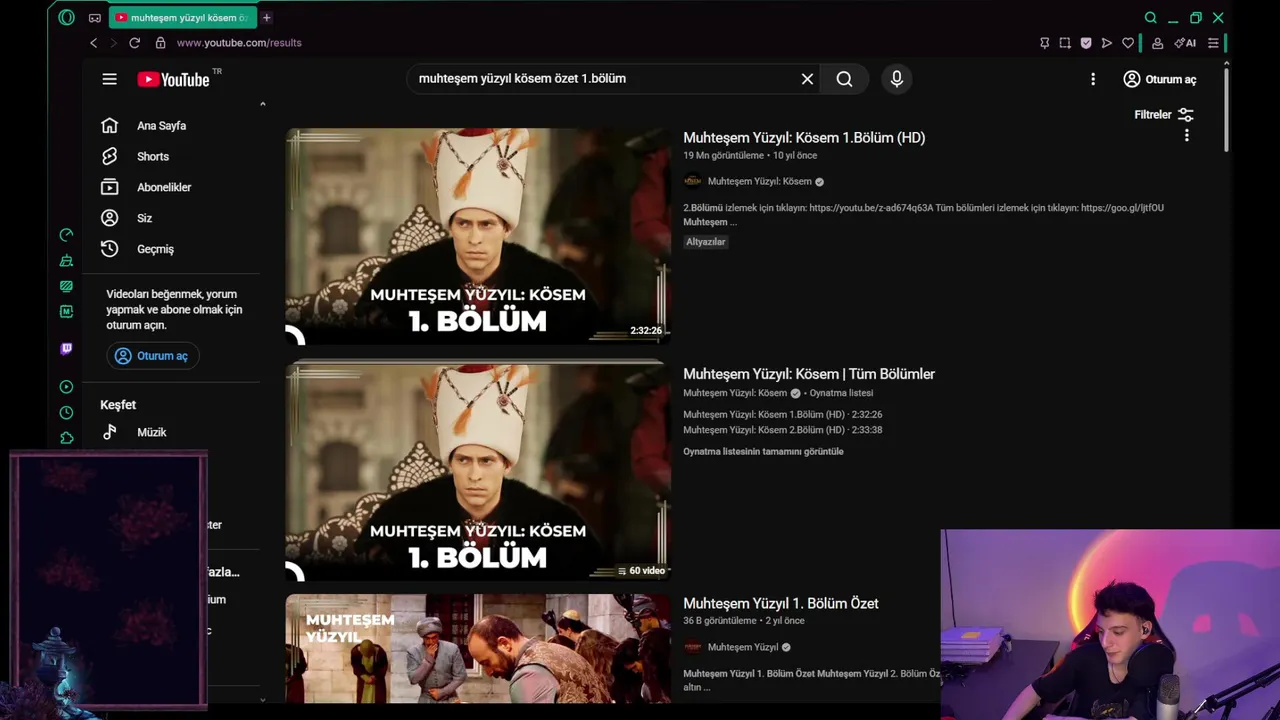Open Muhteşem Yüzyıl: Kösem | Tüm Bölümler playlist
Viewport: 1280px width, 720px height.
point(809,374)
